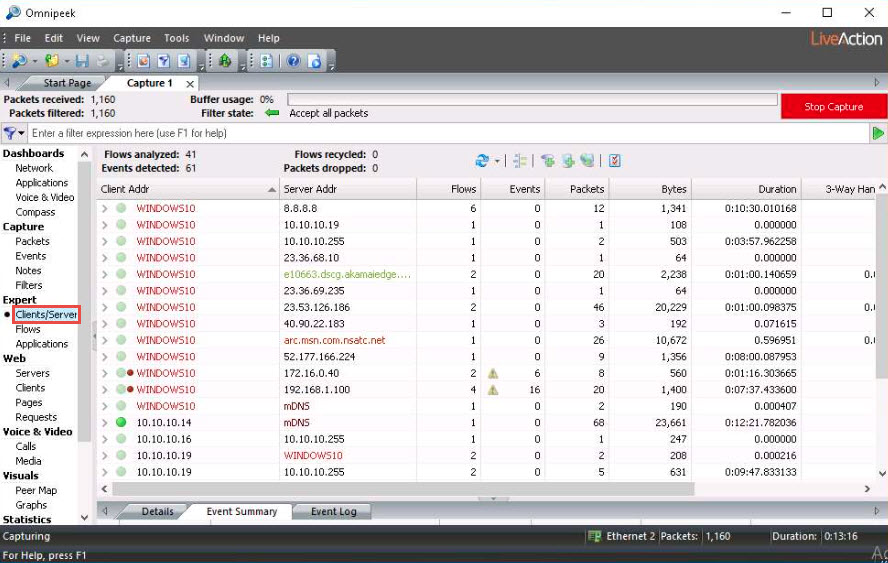The image size is (888, 563).
Task: Open Expert EventFinder settings checklist icon
Action: pyautogui.click(x=614, y=161)
